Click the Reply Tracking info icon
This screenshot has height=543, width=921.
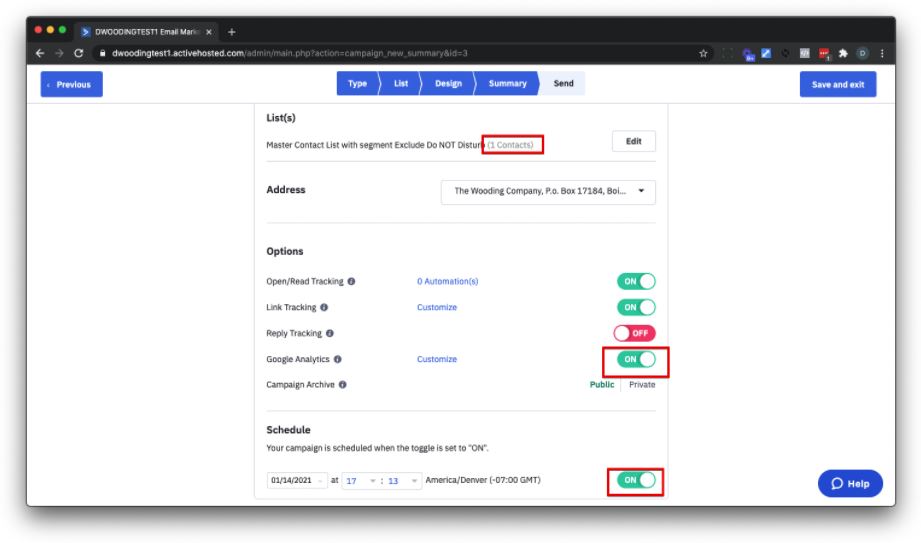pyautogui.click(x=330, y=334)
